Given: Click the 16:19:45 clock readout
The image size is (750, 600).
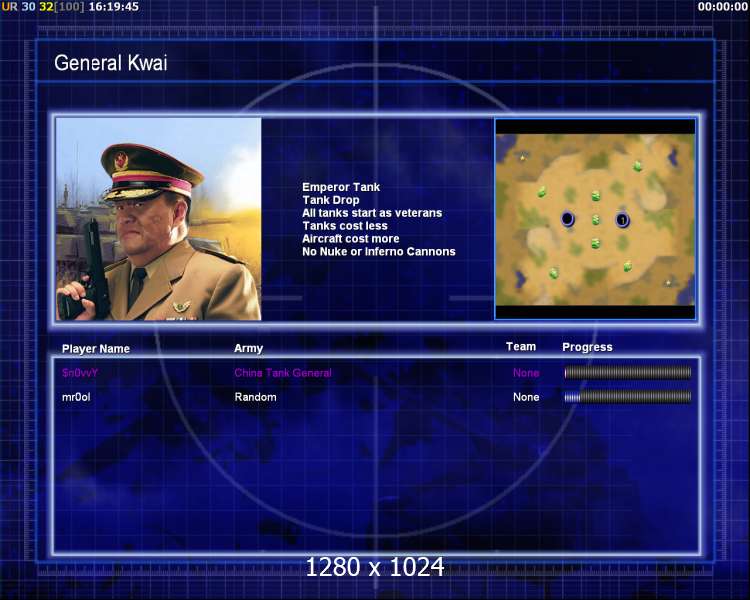Looking at the screenshot, I should tap(114, 7).
